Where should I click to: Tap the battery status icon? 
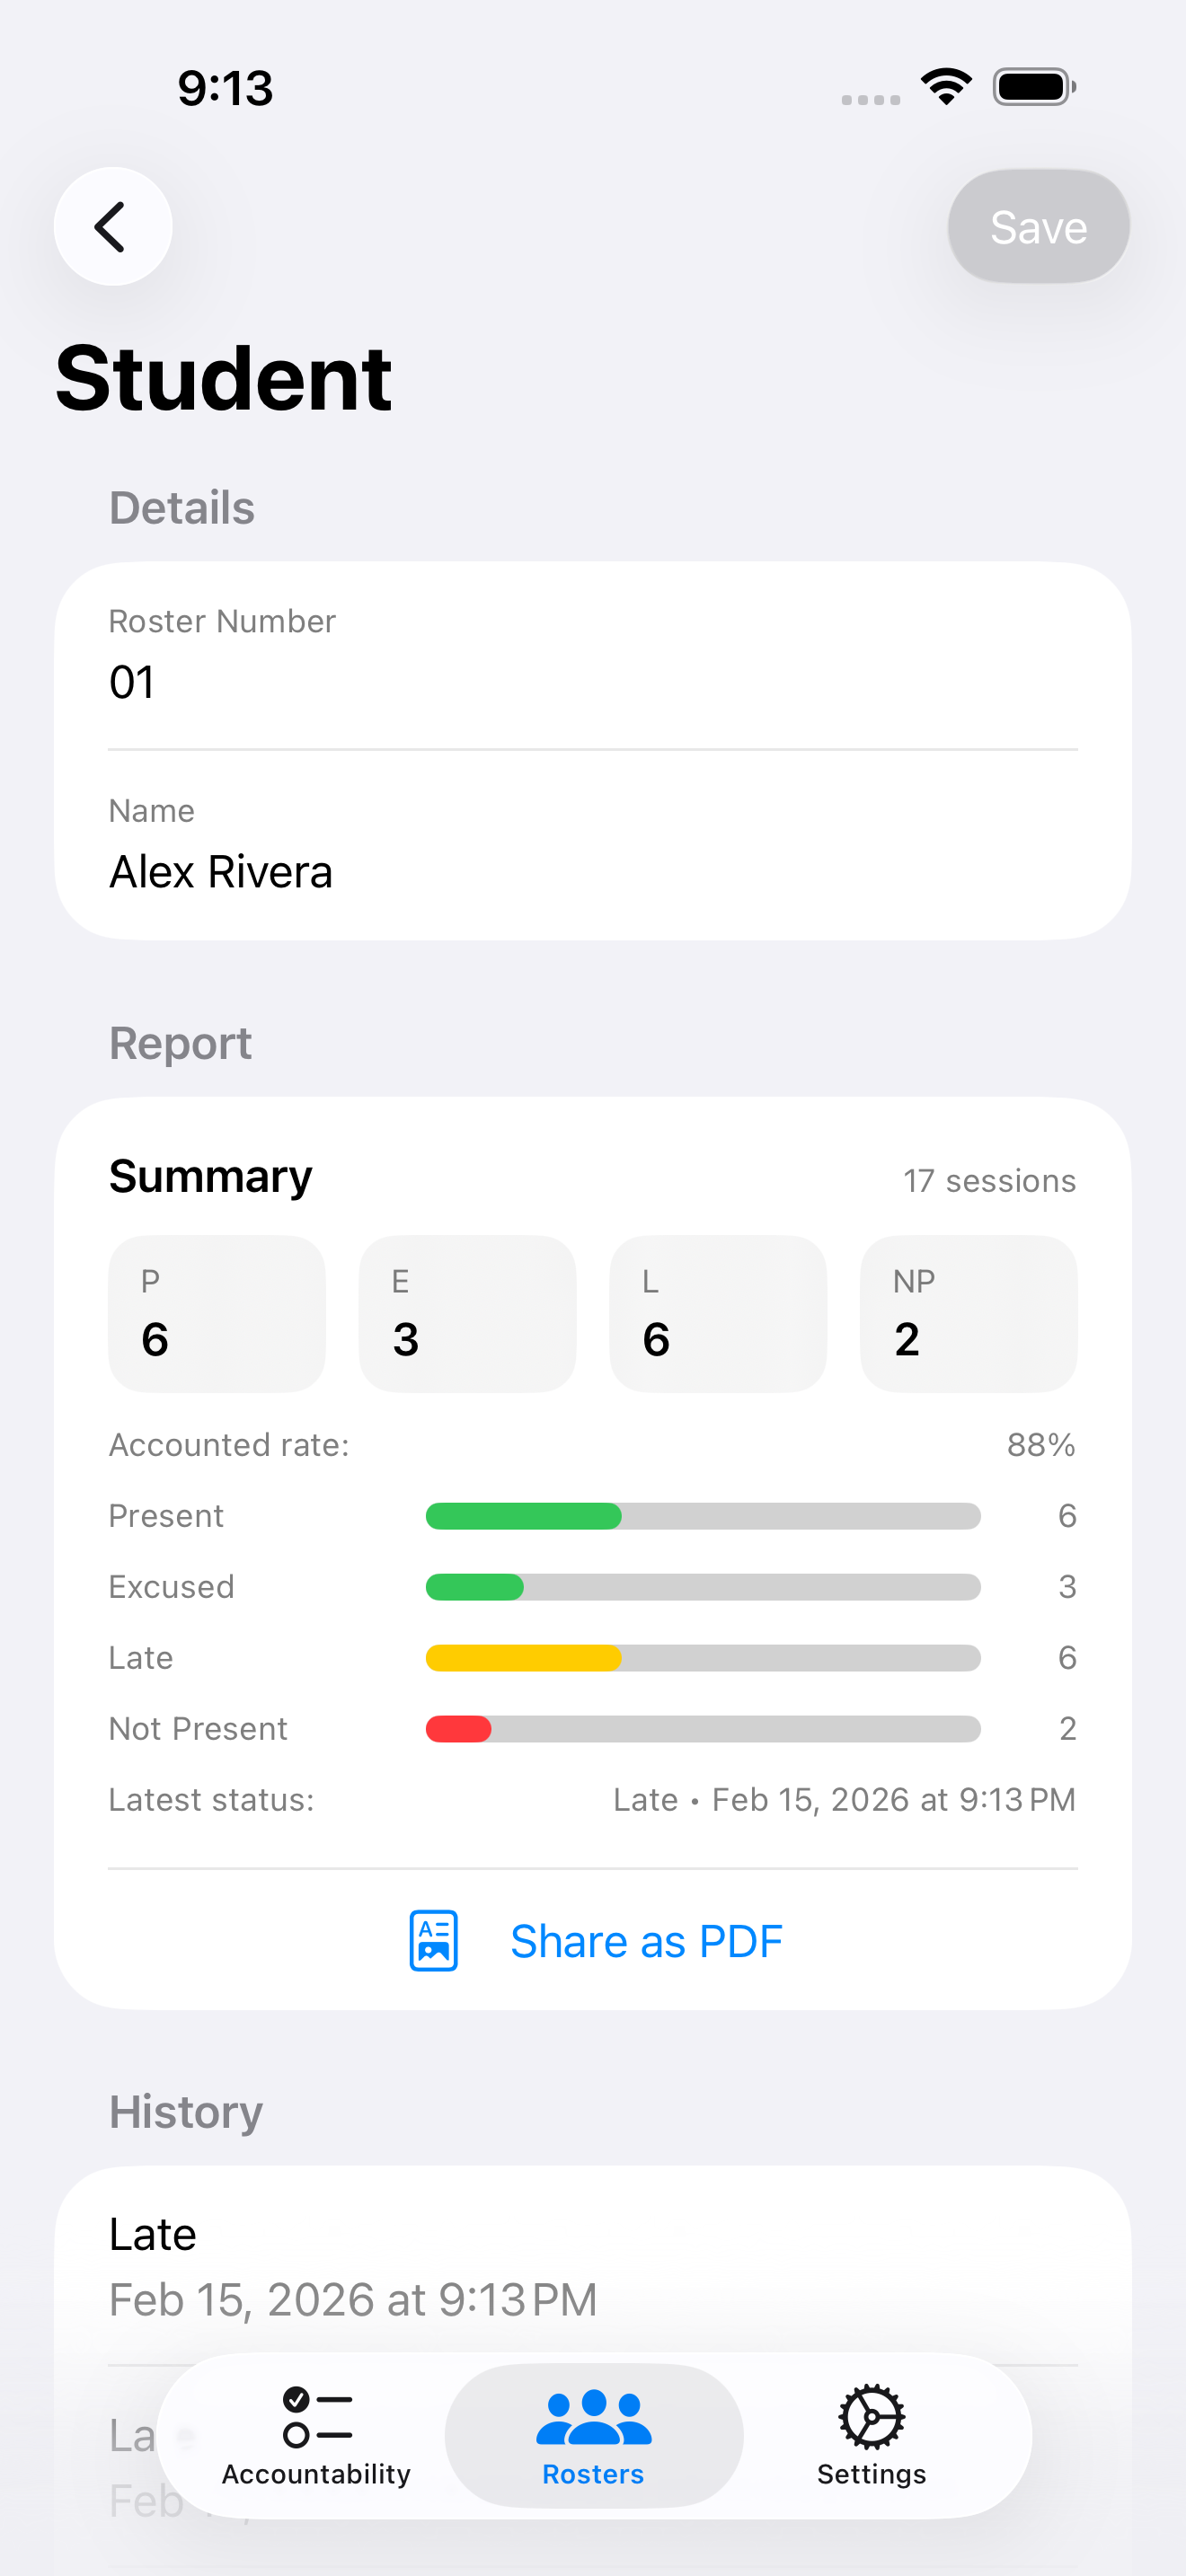click(x=1034, y=87)
